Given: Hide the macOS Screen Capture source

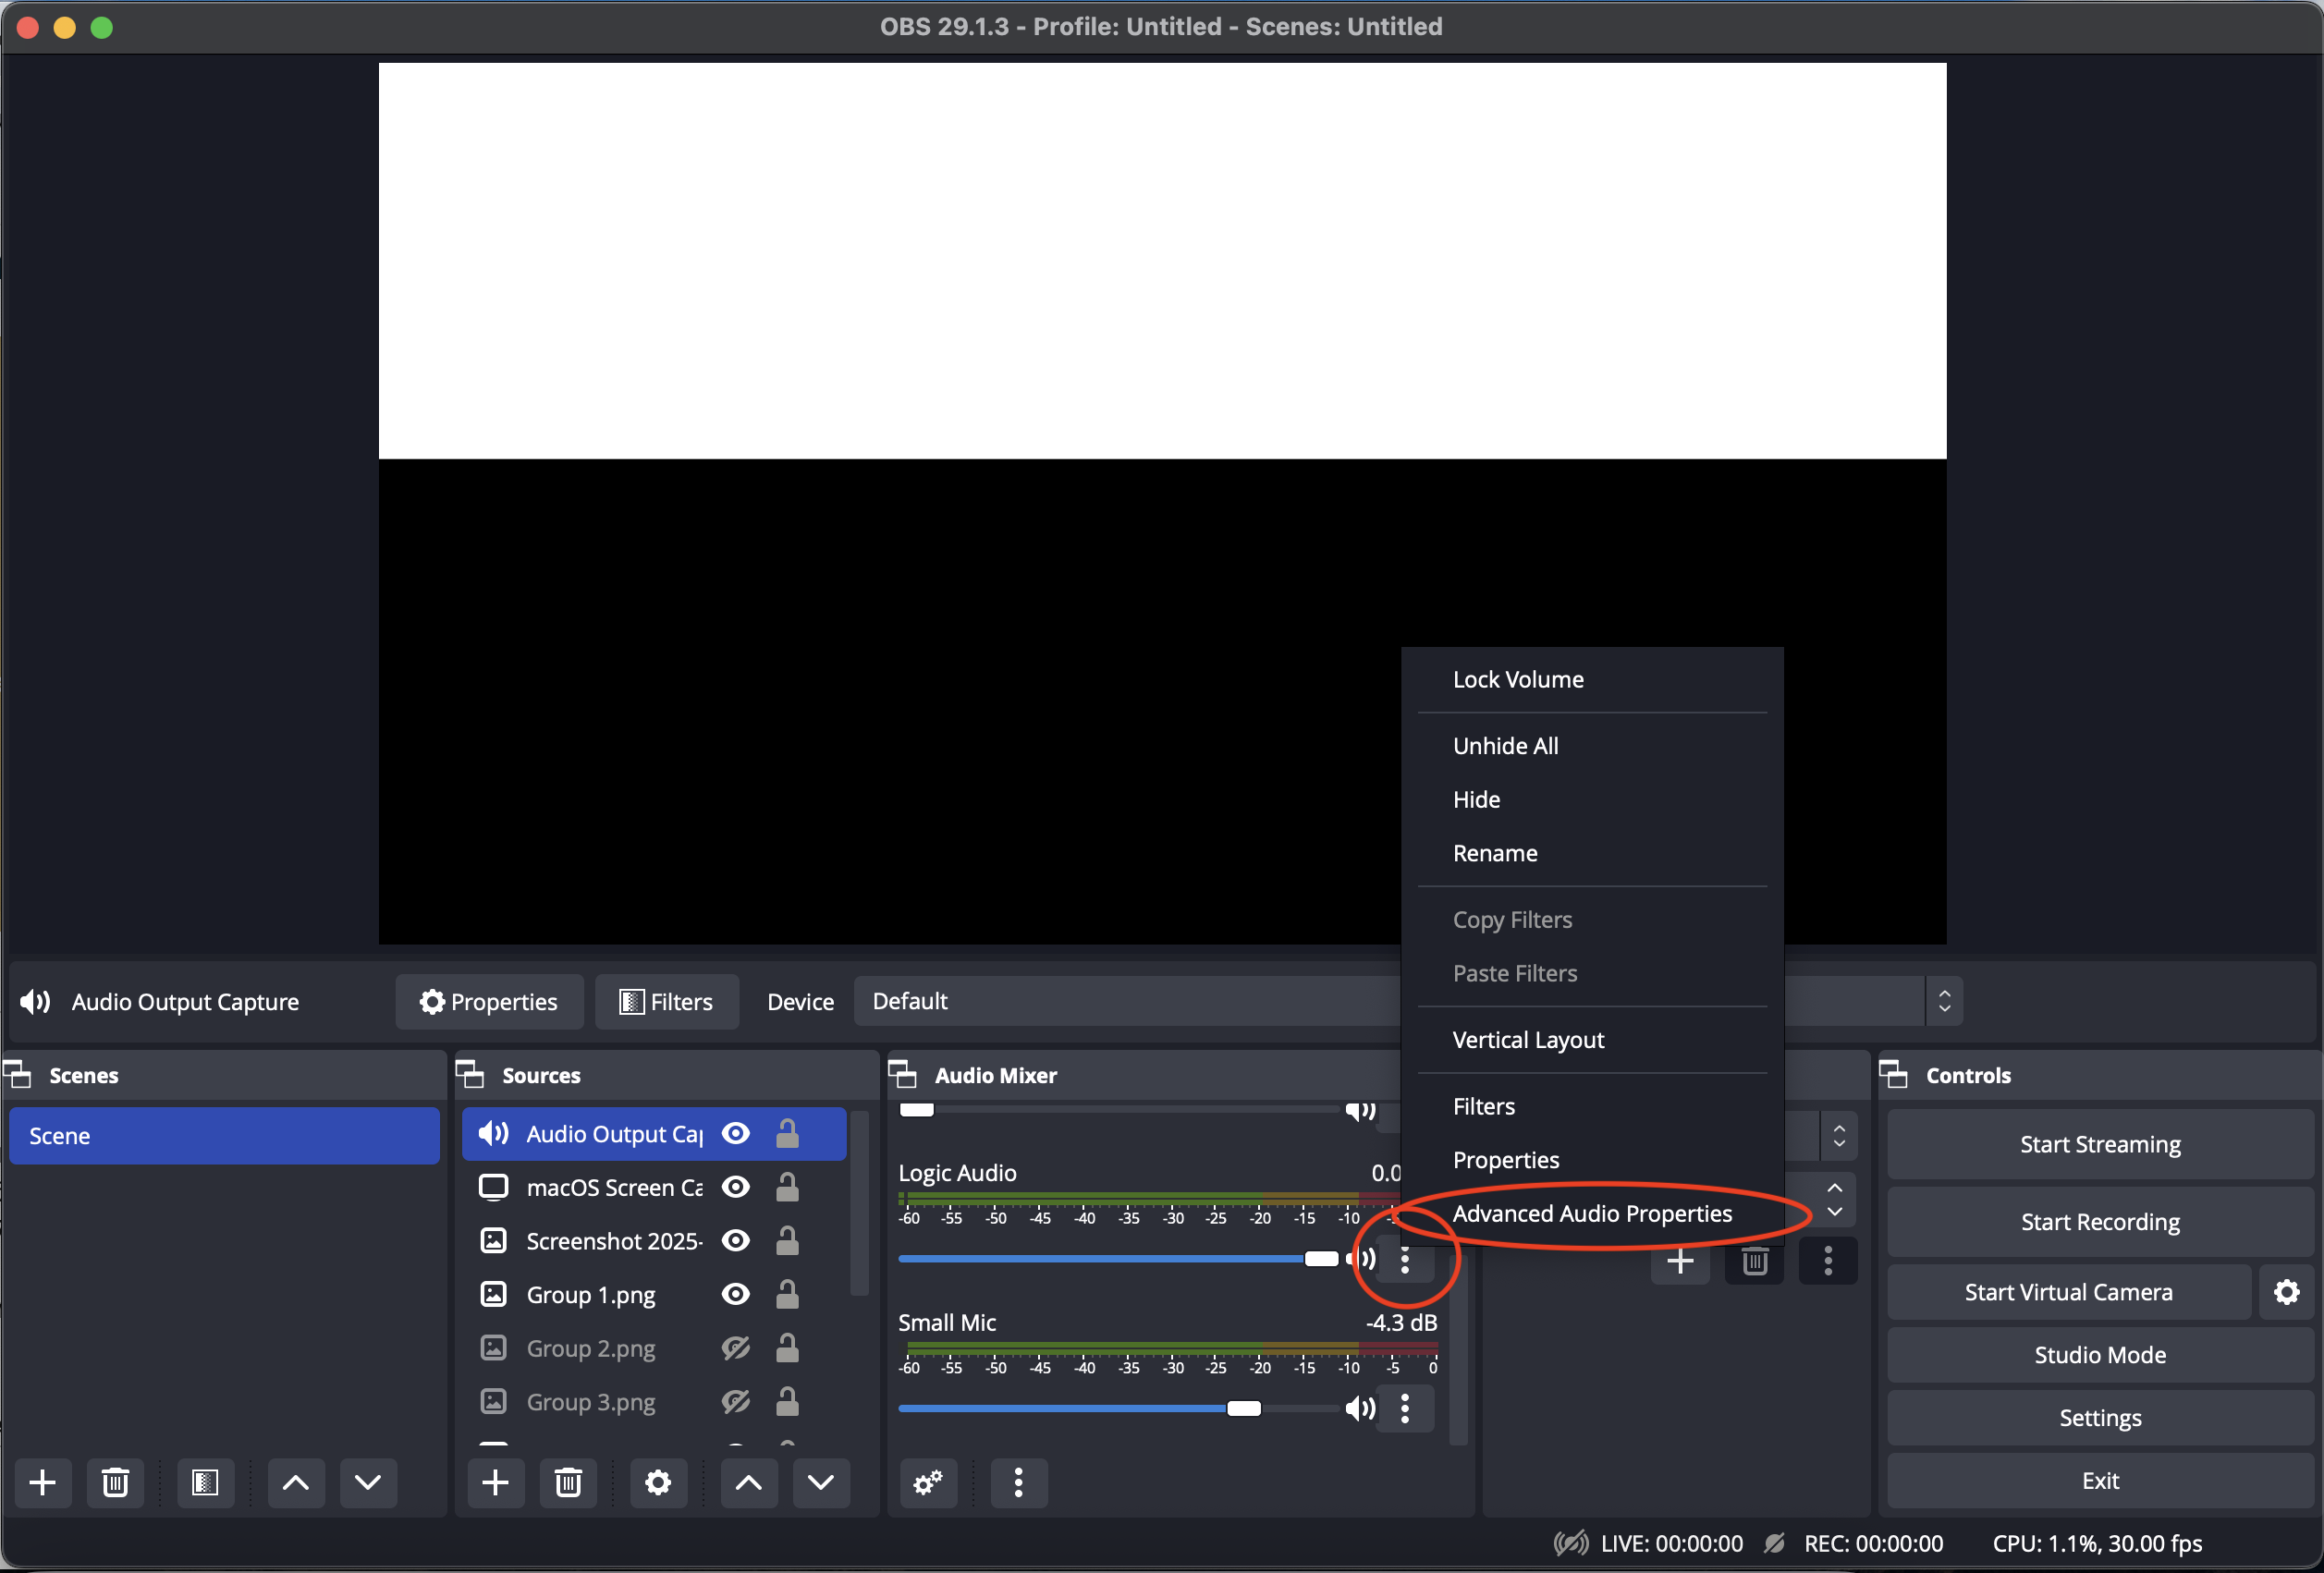Looking at the screenshot, I should [736, 1187].
